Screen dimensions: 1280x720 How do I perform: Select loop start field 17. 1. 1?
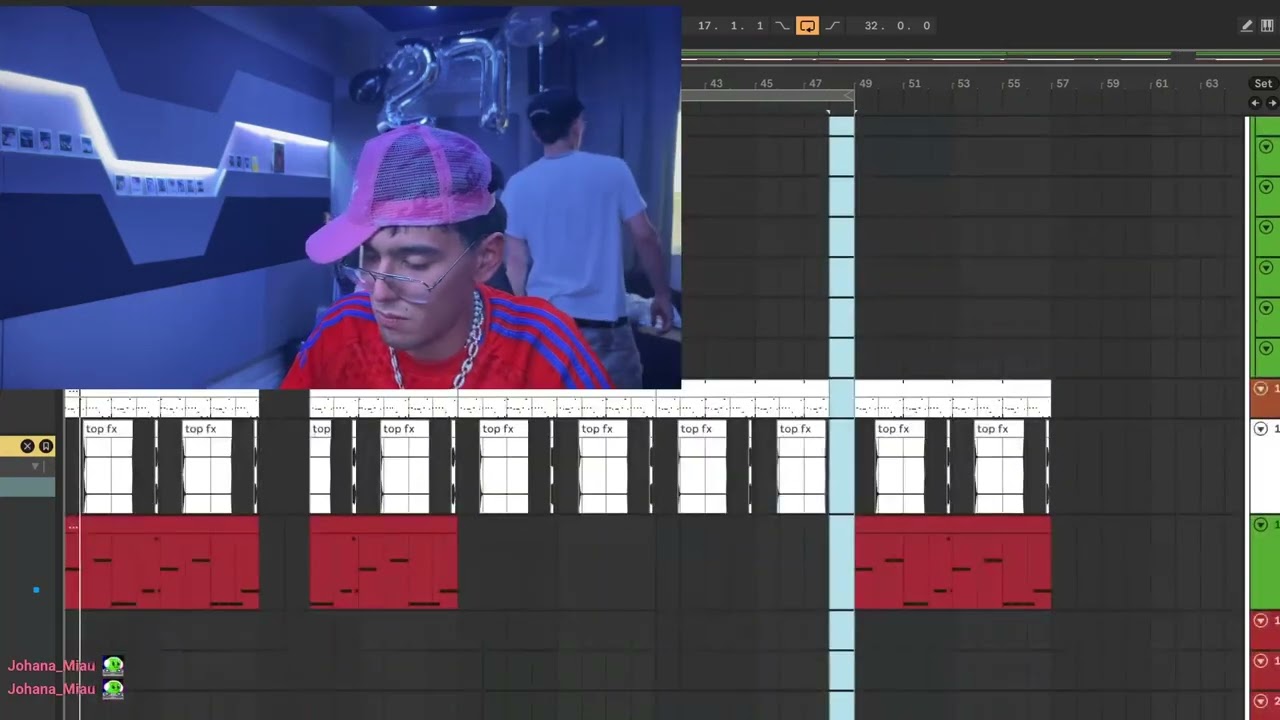(x=731, y=26)
